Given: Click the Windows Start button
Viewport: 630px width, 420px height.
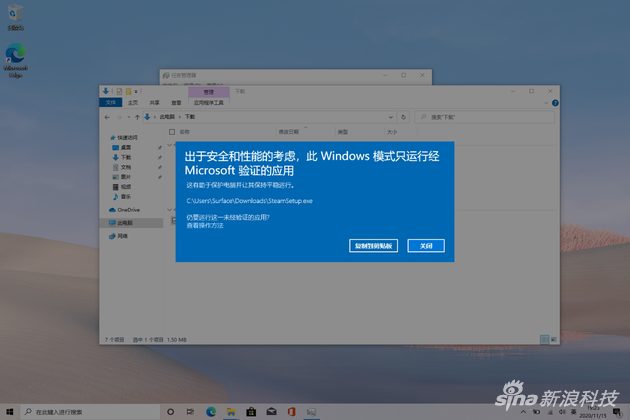Looking at the screenshot, I should [10, 412].
